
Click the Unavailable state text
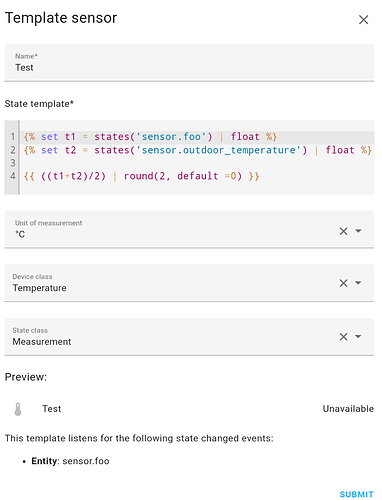pos(348,409)
